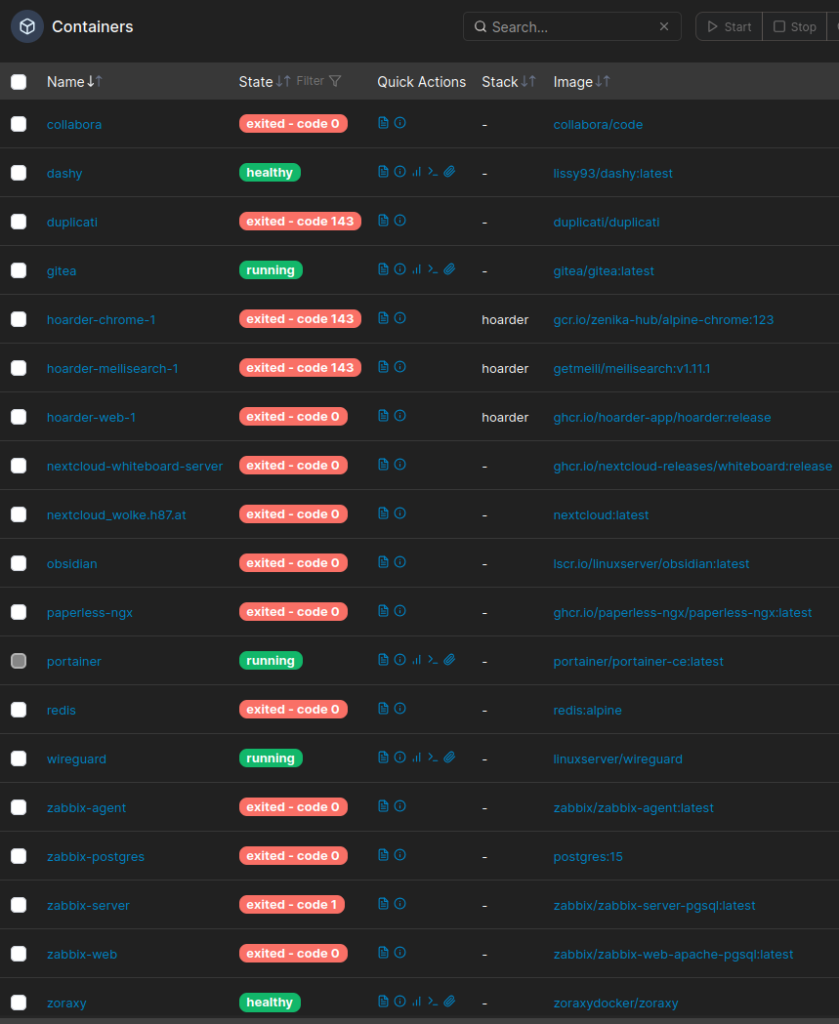Focus the container Search field

coord(572,27)
